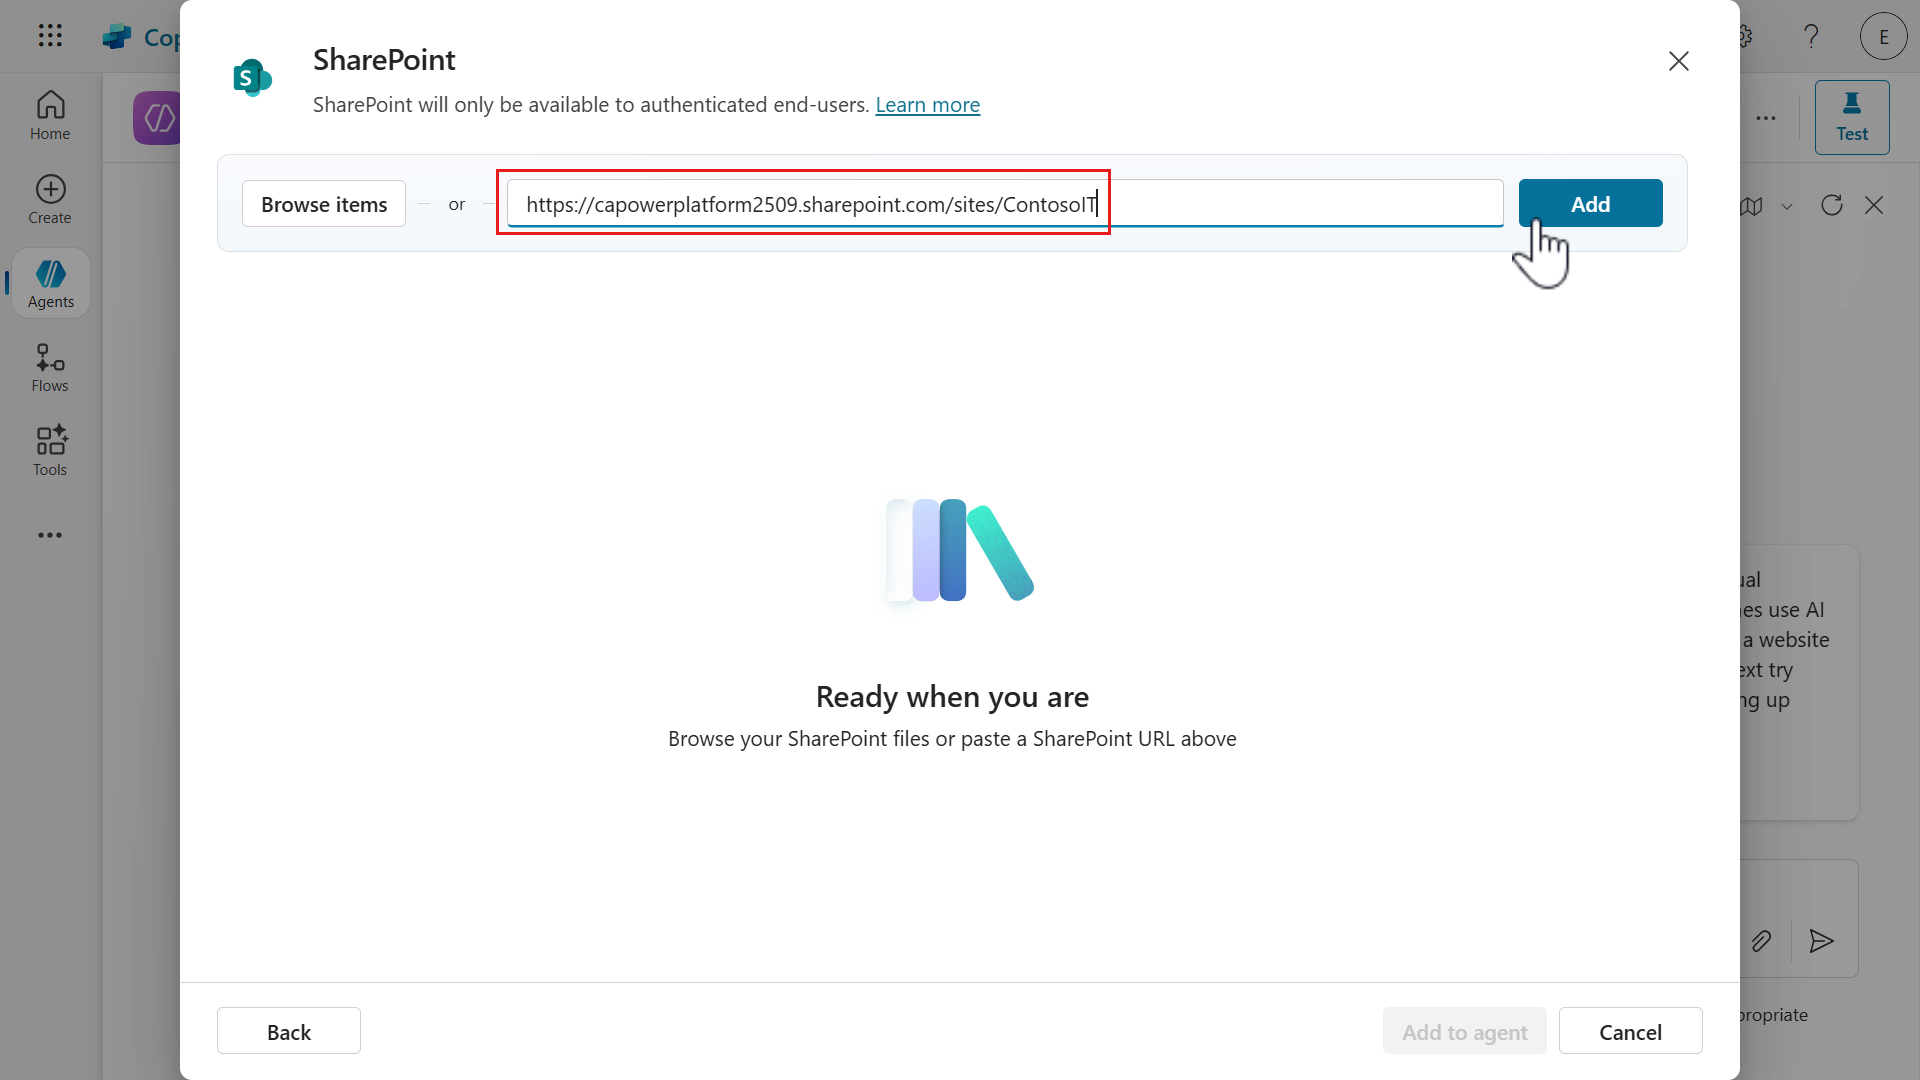Click Browse items in the SharePoint dialog

click(x=323, y=203)
